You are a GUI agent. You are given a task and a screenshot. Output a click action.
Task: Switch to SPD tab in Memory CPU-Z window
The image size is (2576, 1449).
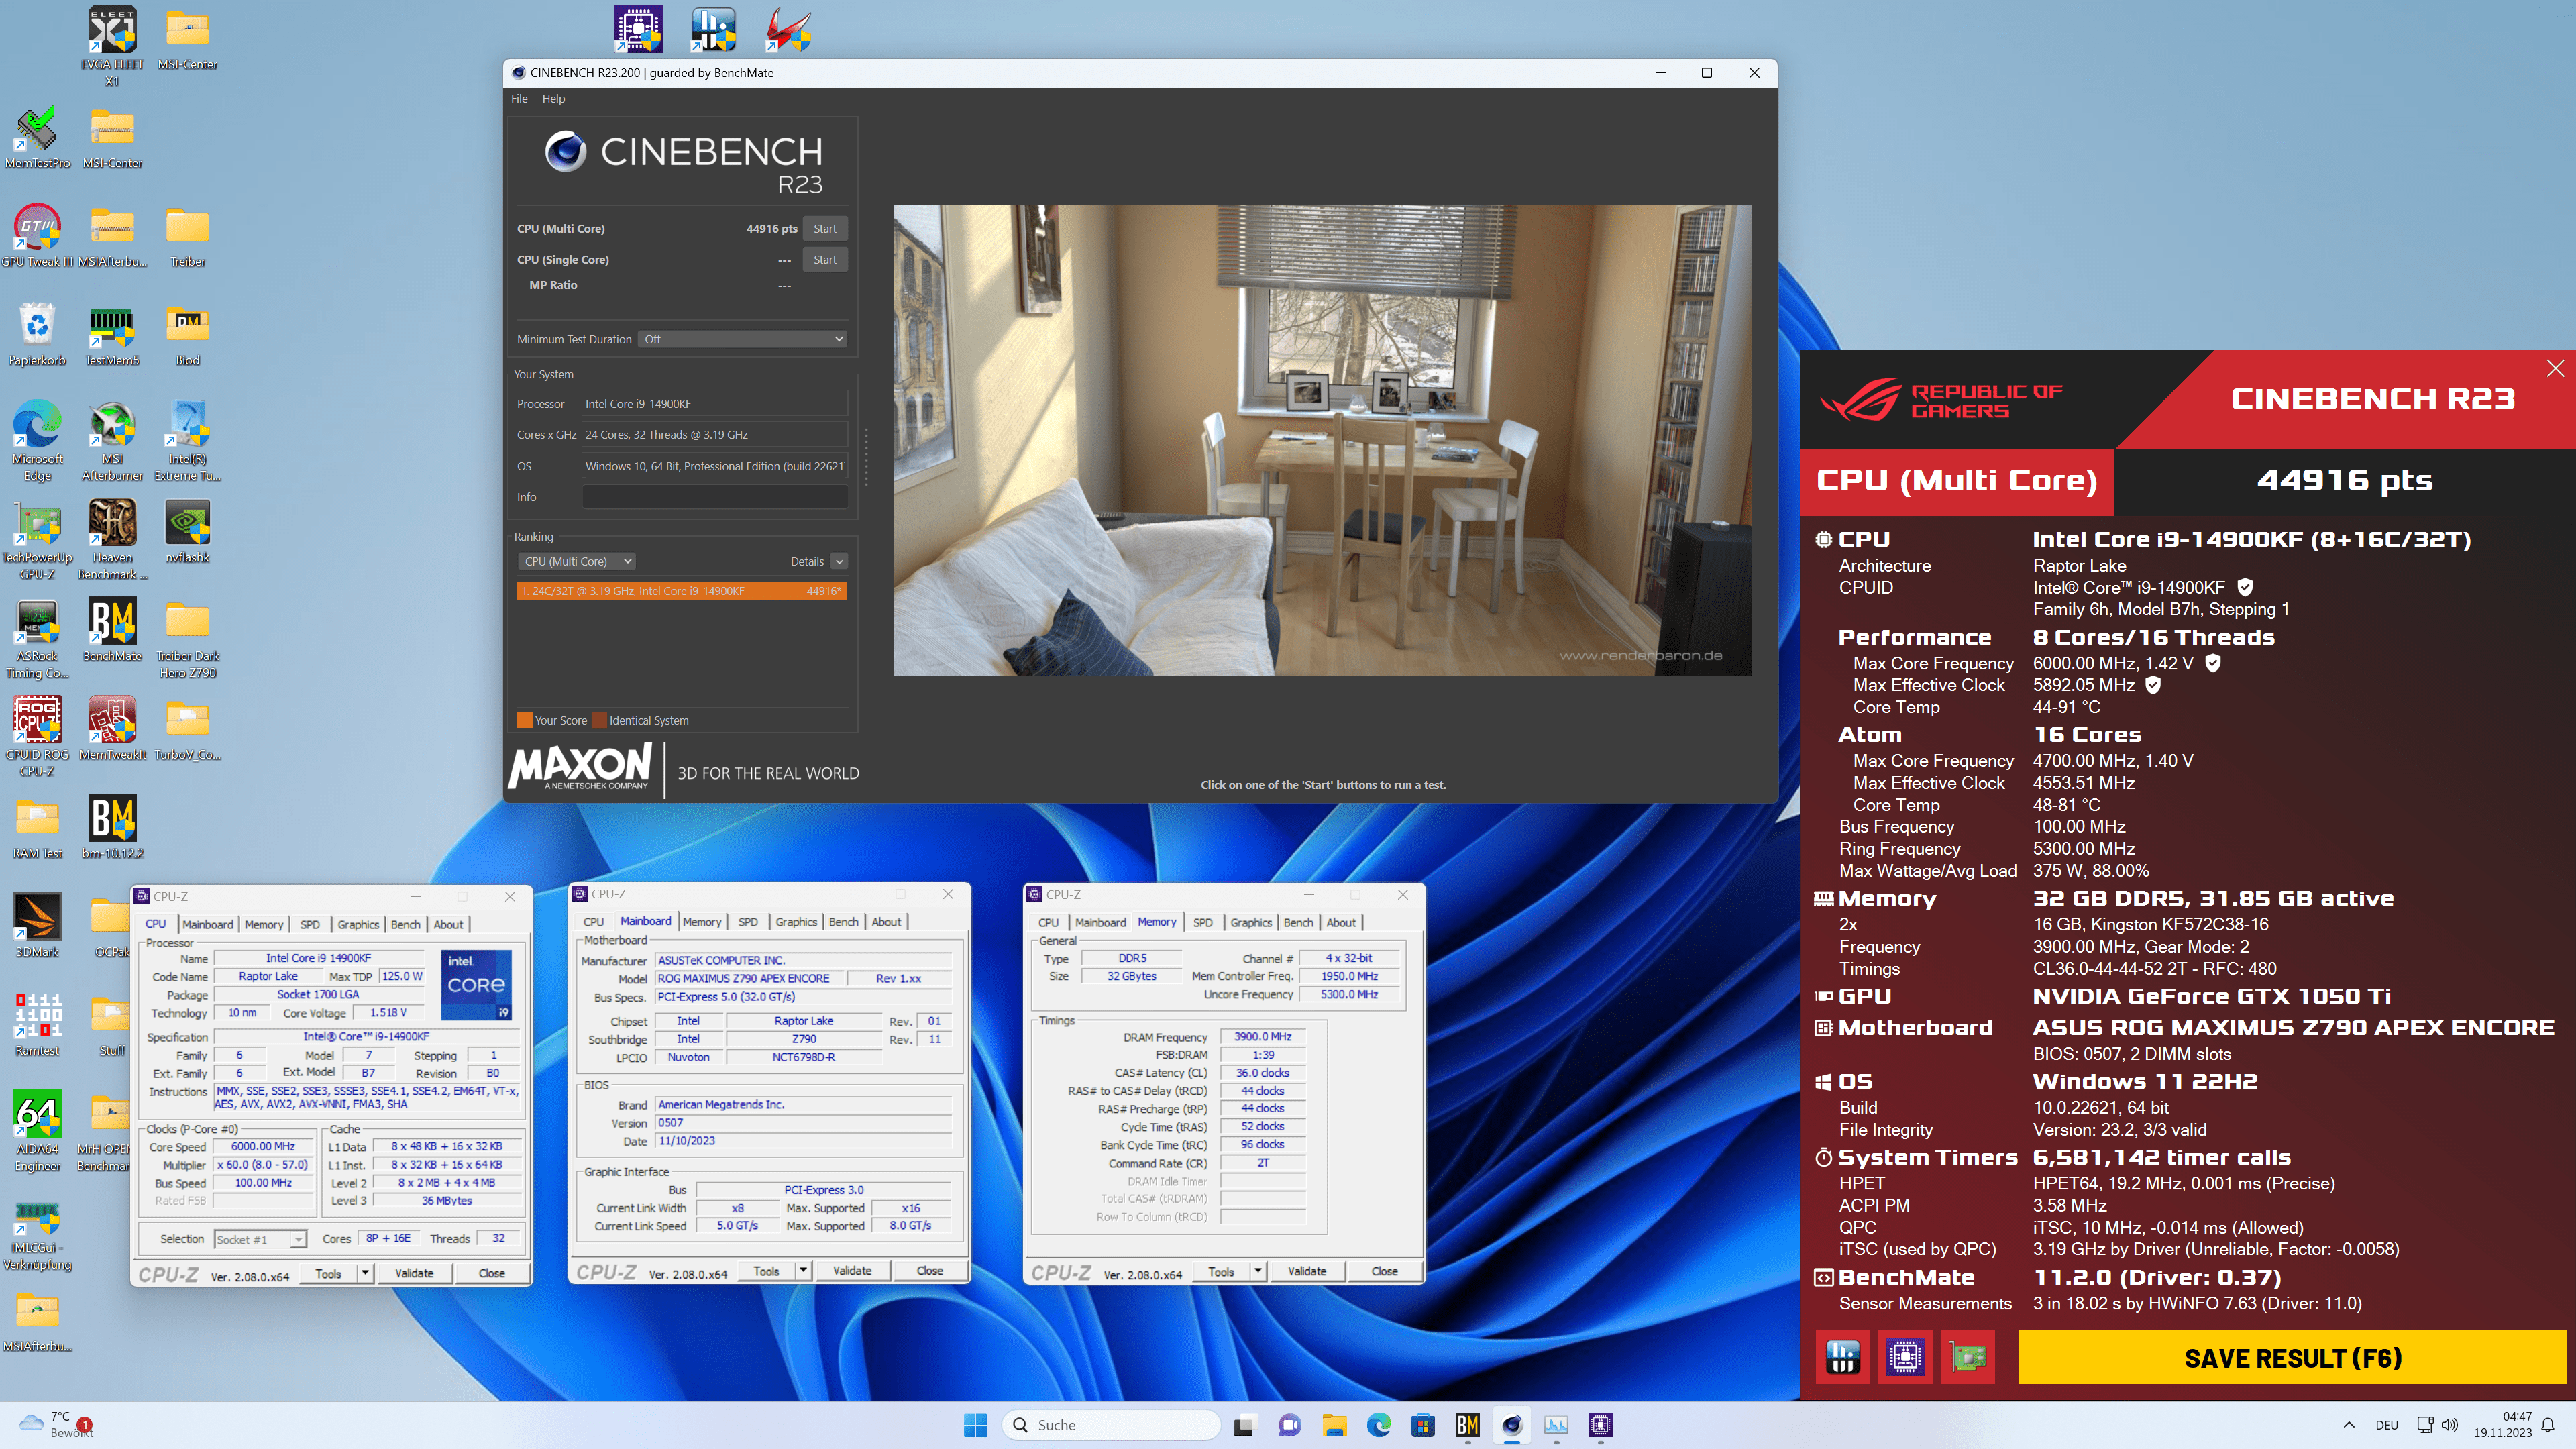pyautogui.click(x=1202, y=922)
